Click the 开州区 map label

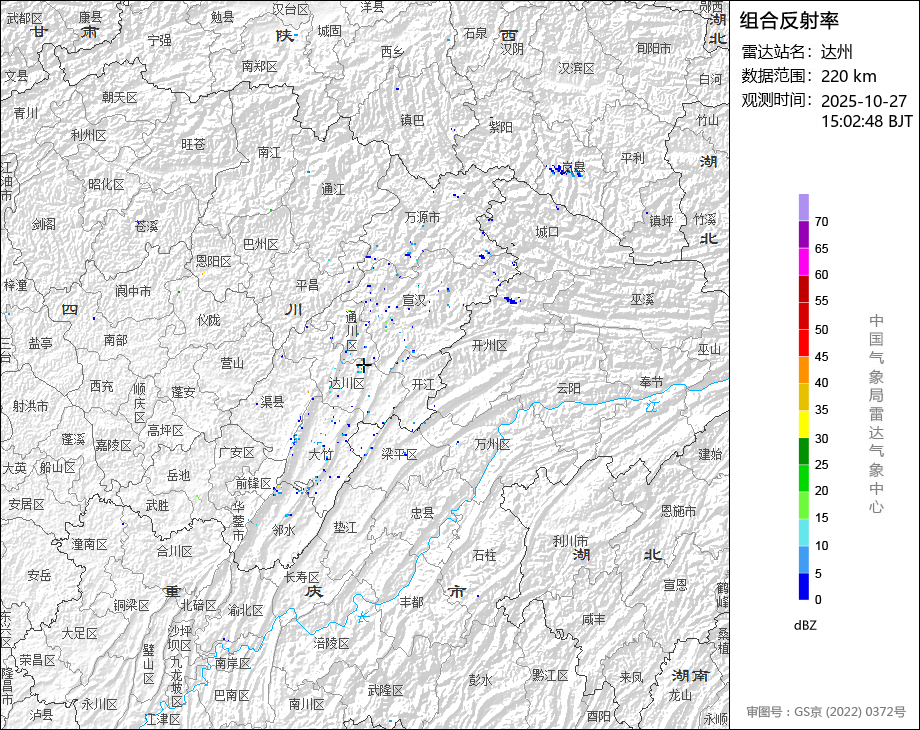point(489,345)
